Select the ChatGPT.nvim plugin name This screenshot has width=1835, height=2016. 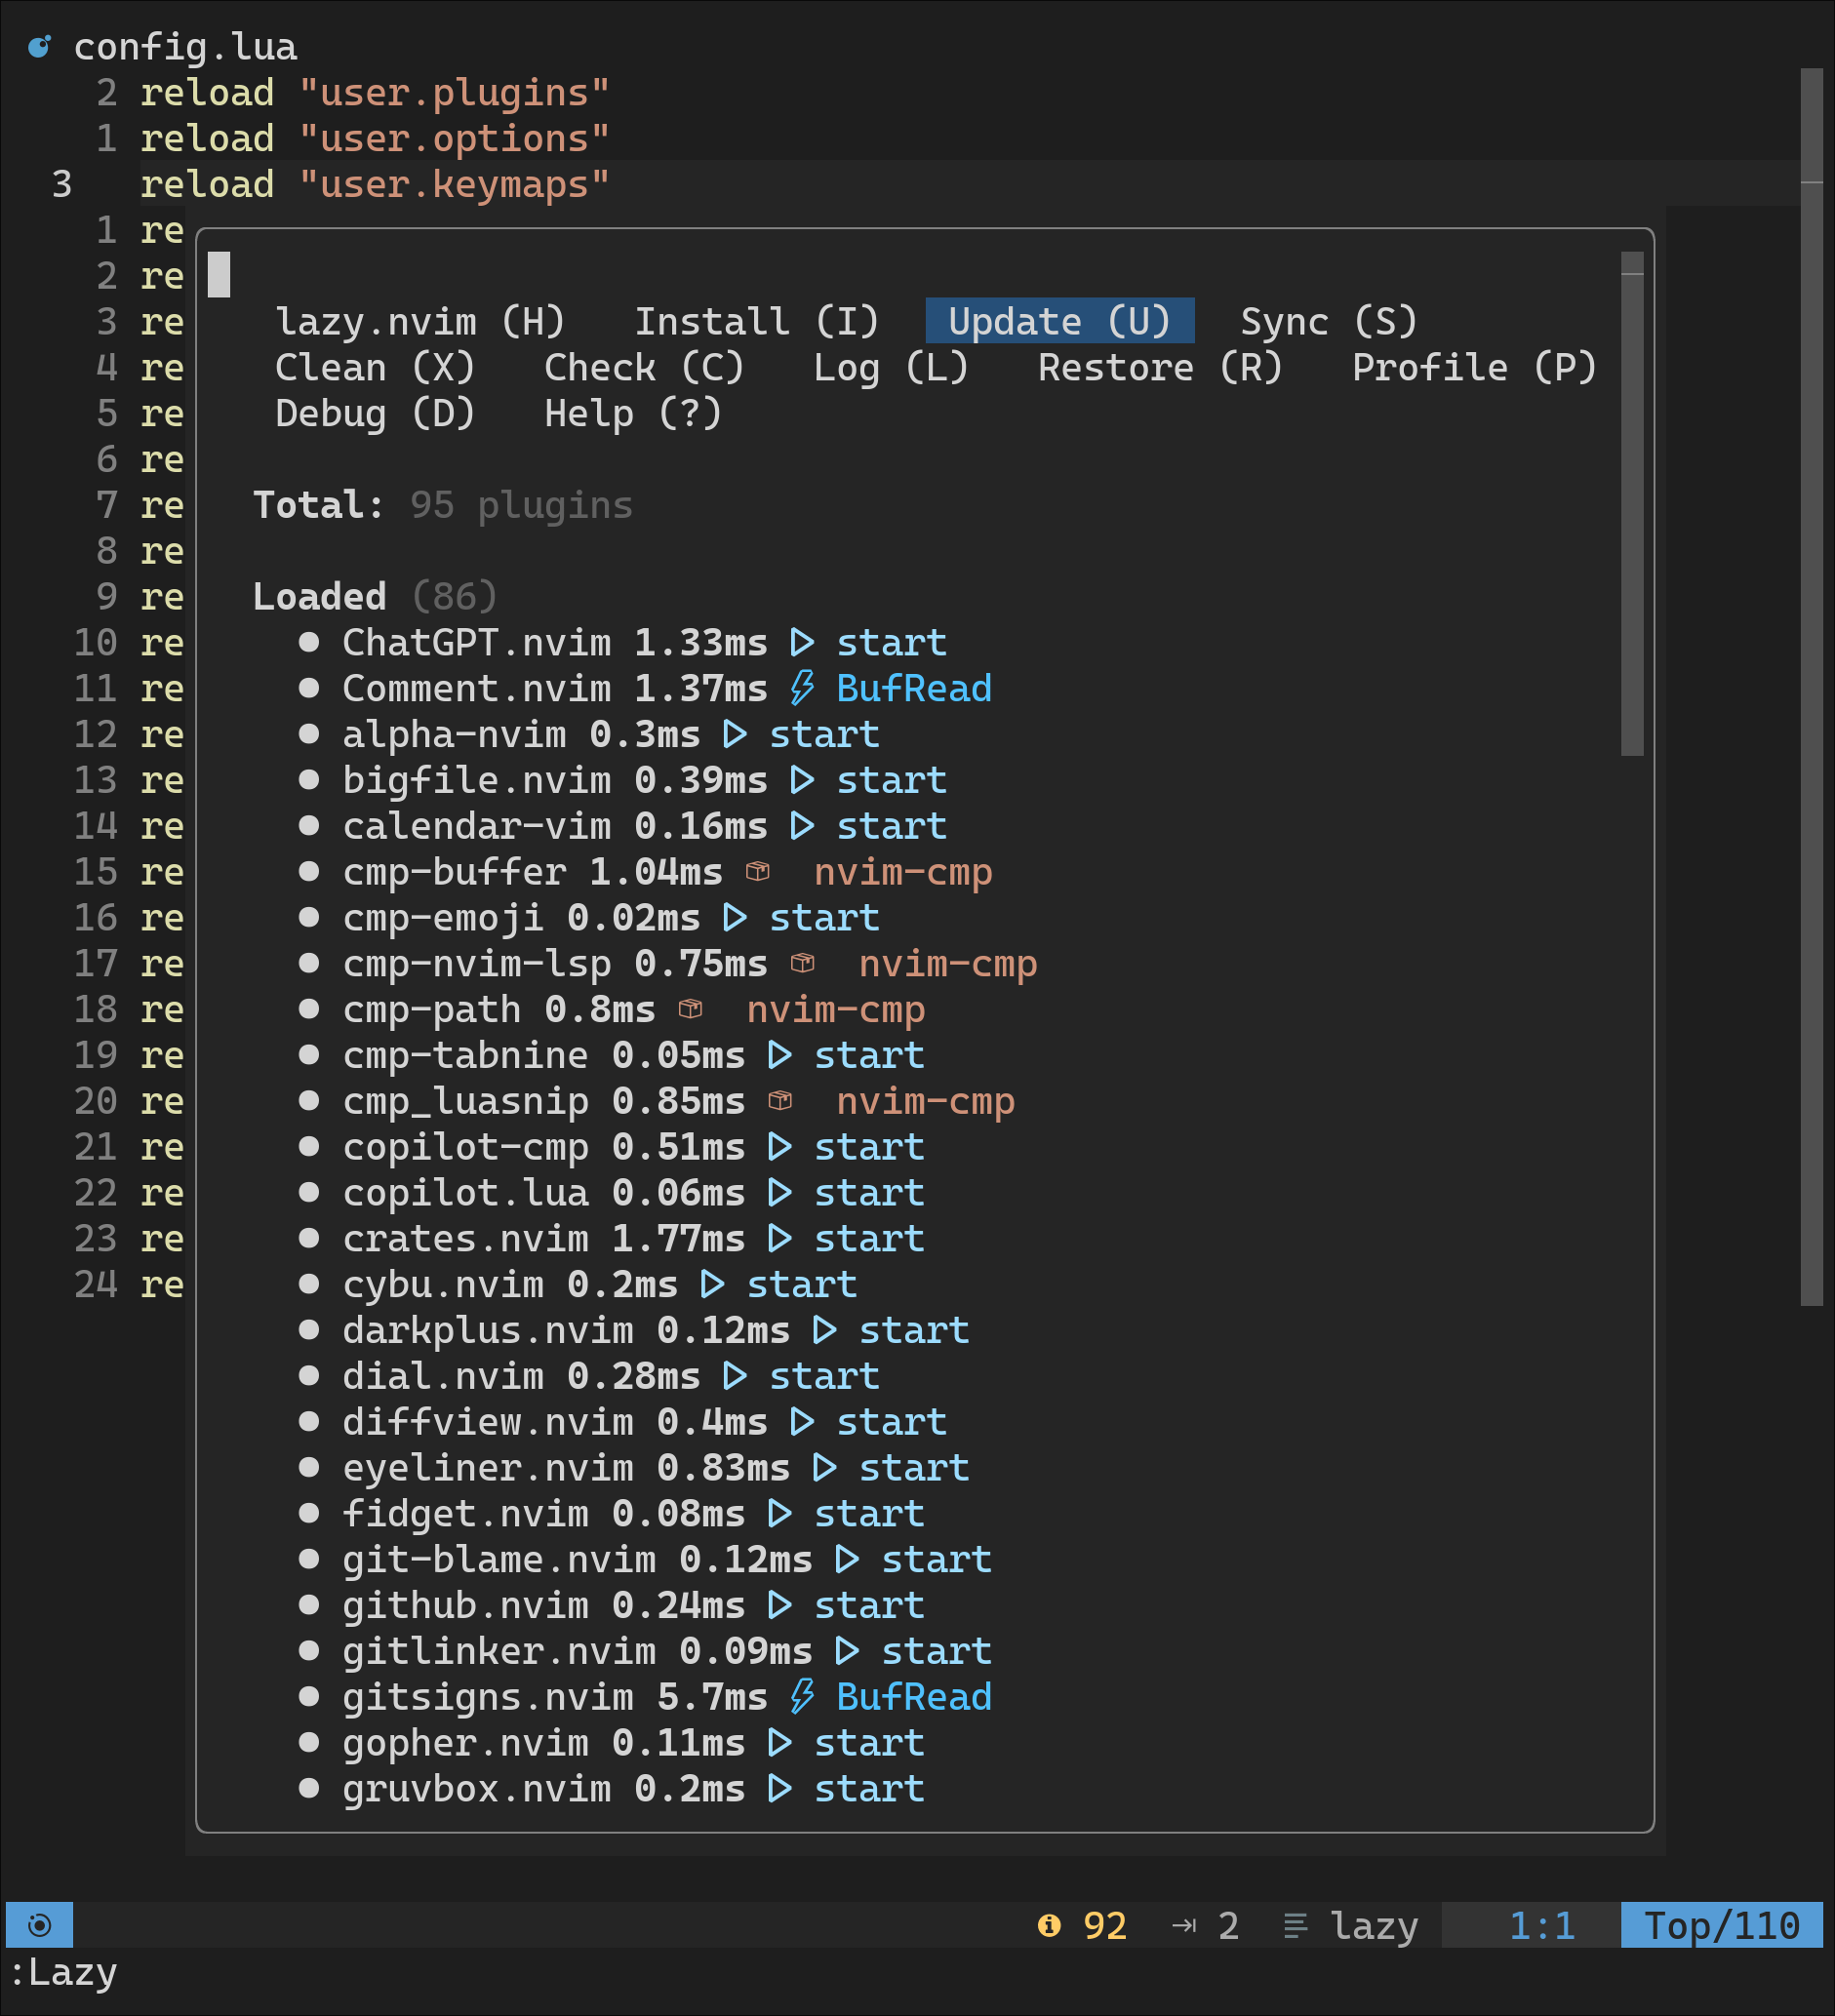pos(476,642)
